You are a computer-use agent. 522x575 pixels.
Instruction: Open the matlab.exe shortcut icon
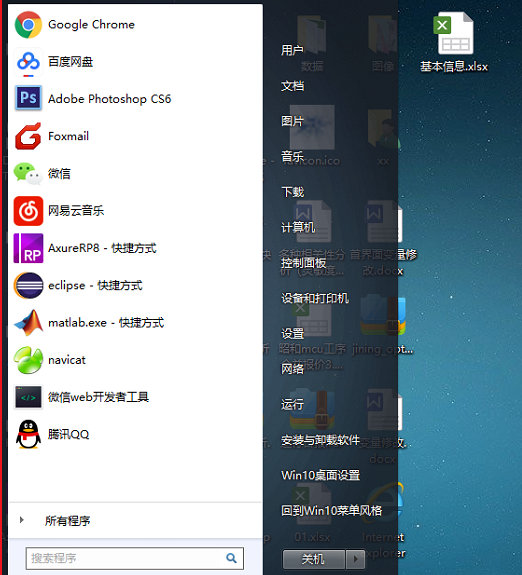28,323
